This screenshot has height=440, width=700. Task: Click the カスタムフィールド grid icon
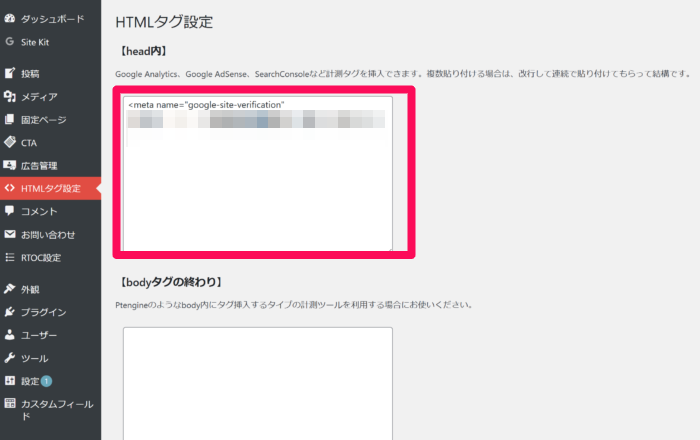pyautogui.click(x=9, y=403)
